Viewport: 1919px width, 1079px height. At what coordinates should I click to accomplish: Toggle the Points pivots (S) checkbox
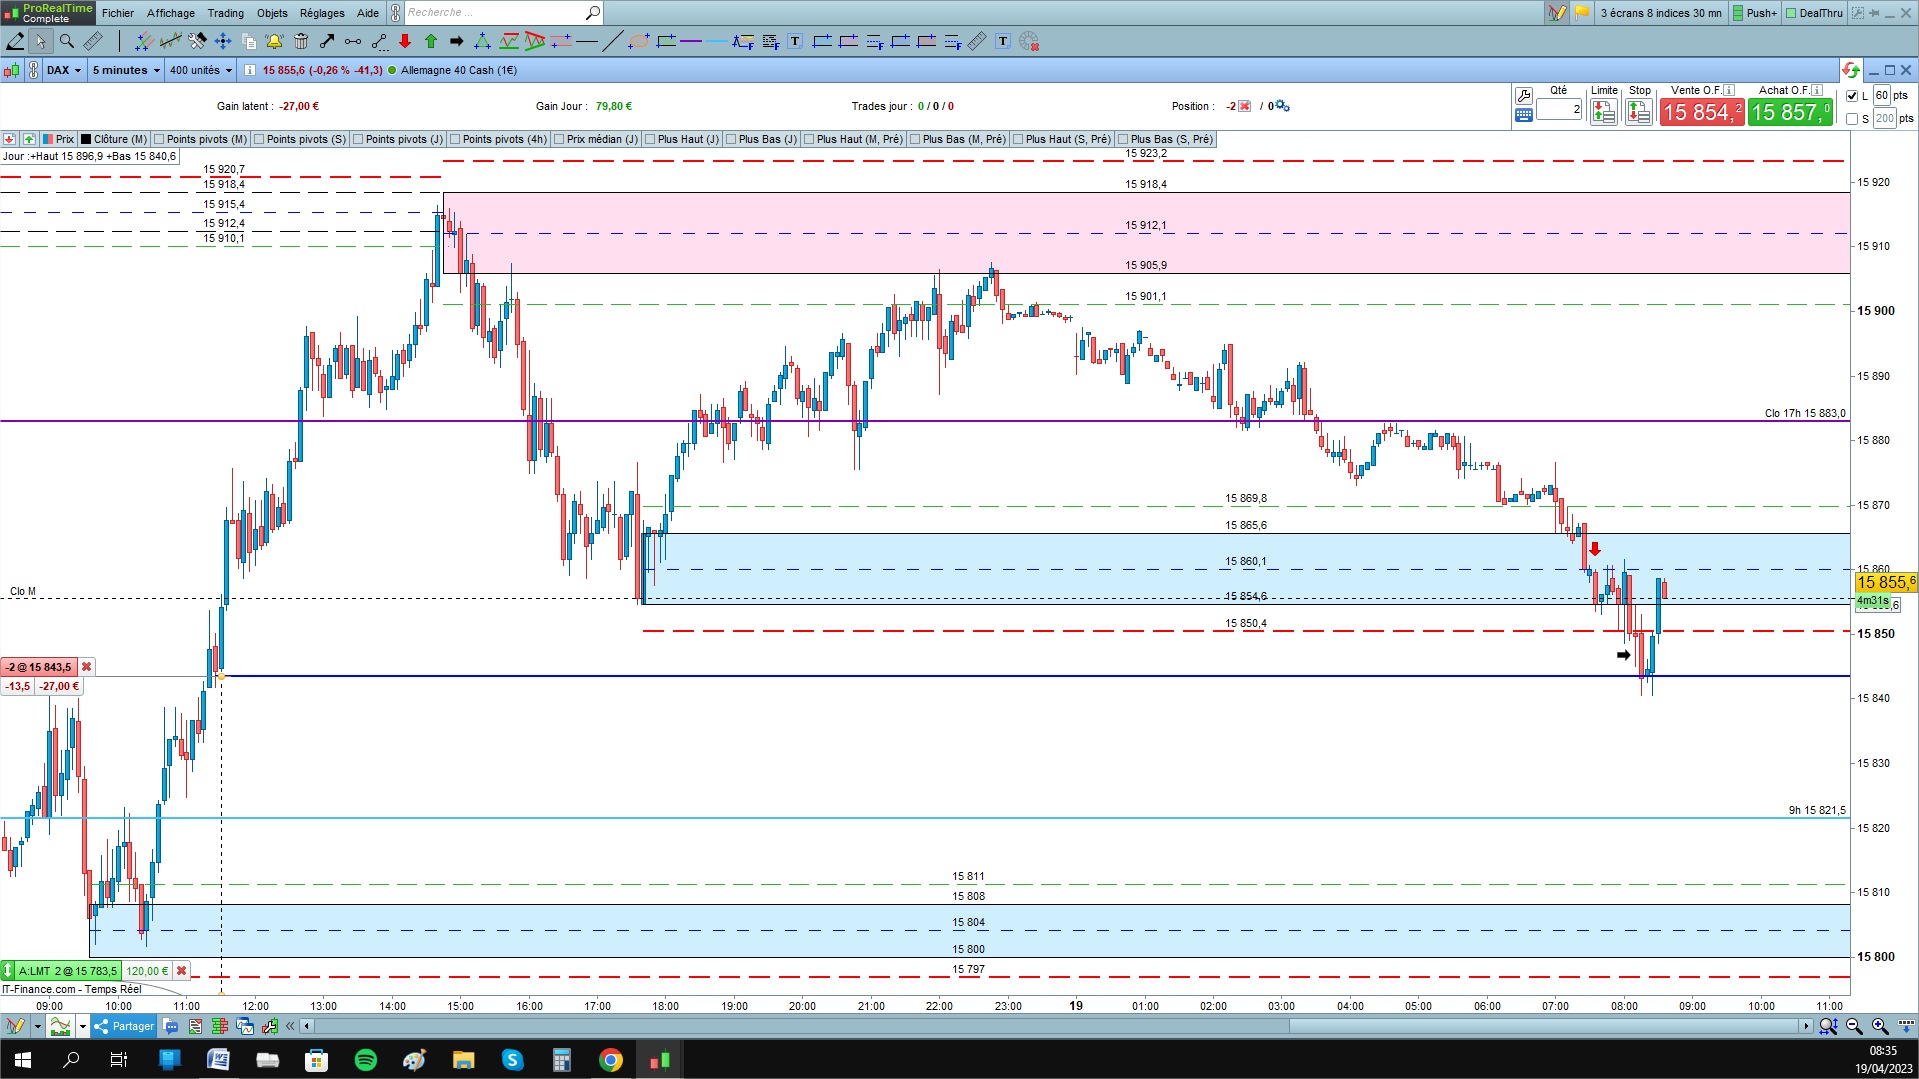point(259,139)
